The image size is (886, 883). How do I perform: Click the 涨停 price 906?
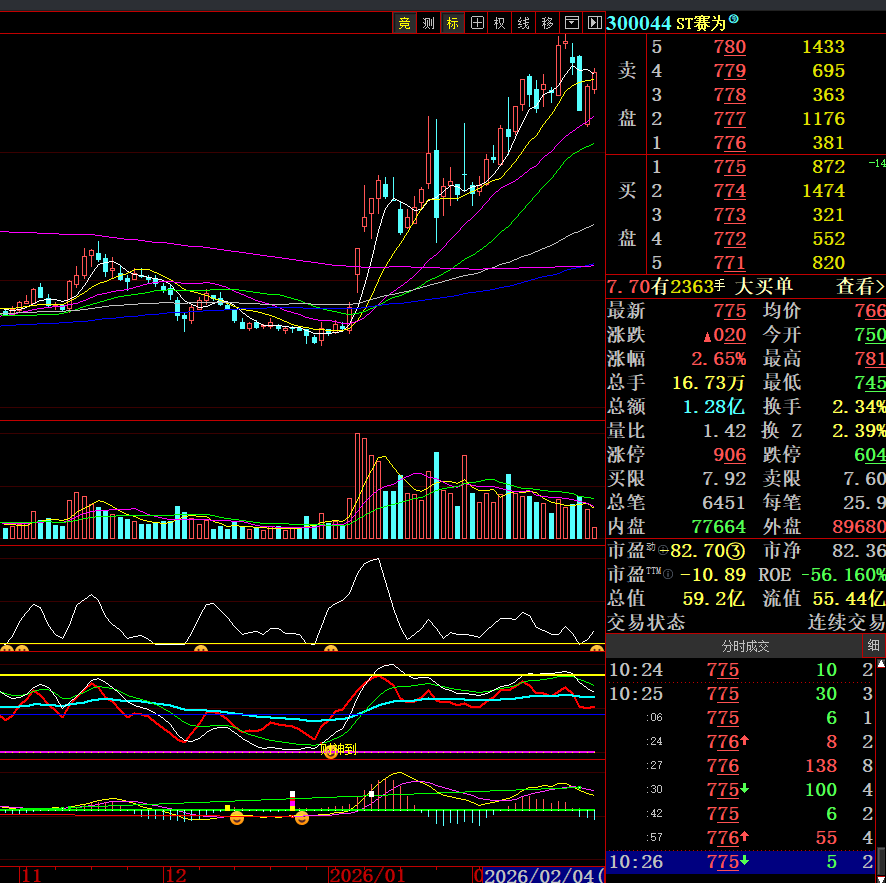click(729, 455)
